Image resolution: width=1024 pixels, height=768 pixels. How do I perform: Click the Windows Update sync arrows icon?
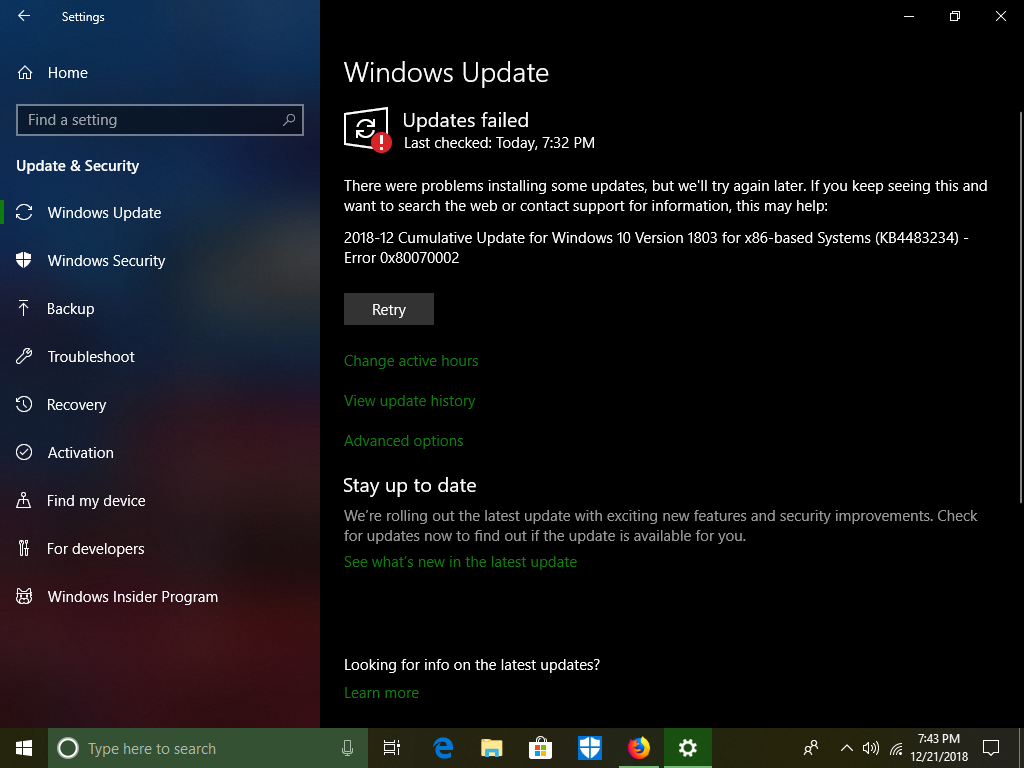(x=24, y=212)
